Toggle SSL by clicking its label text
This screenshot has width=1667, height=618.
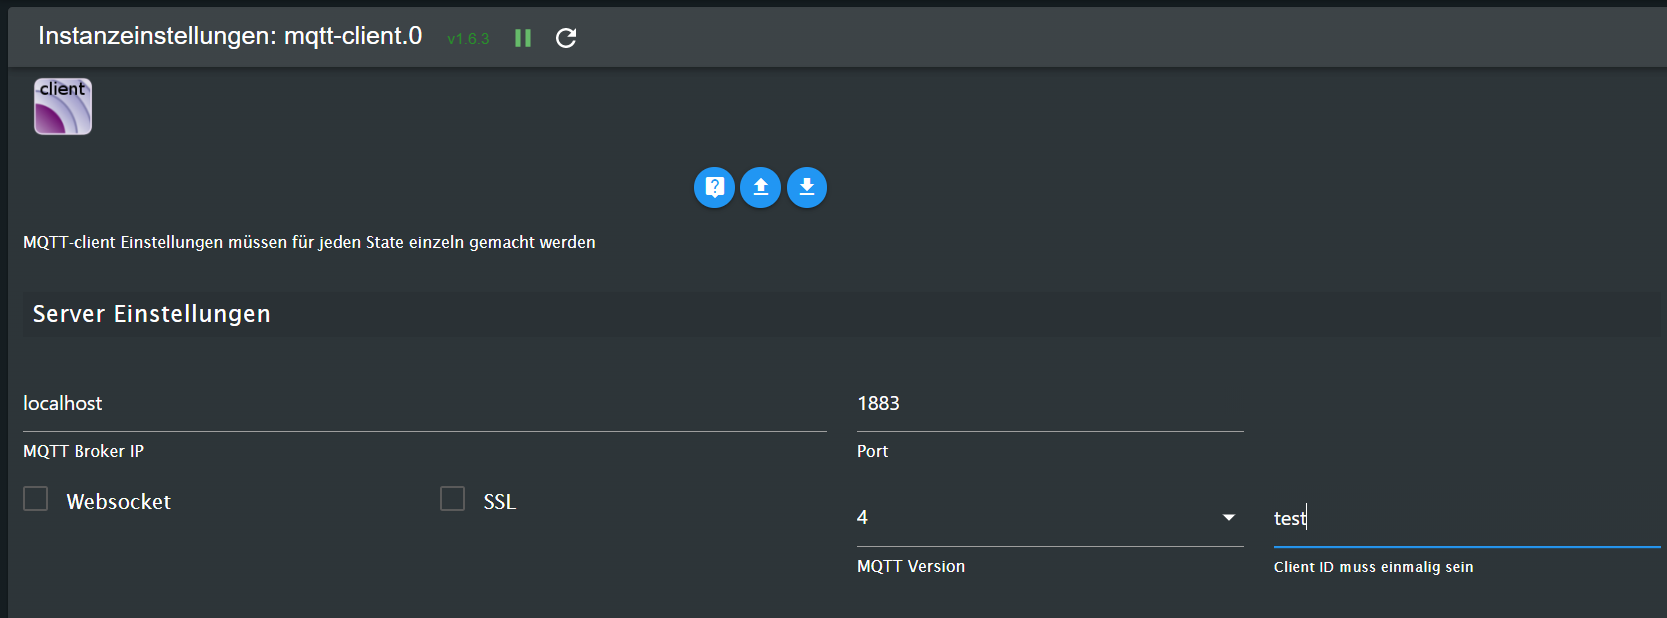(500, 502)
